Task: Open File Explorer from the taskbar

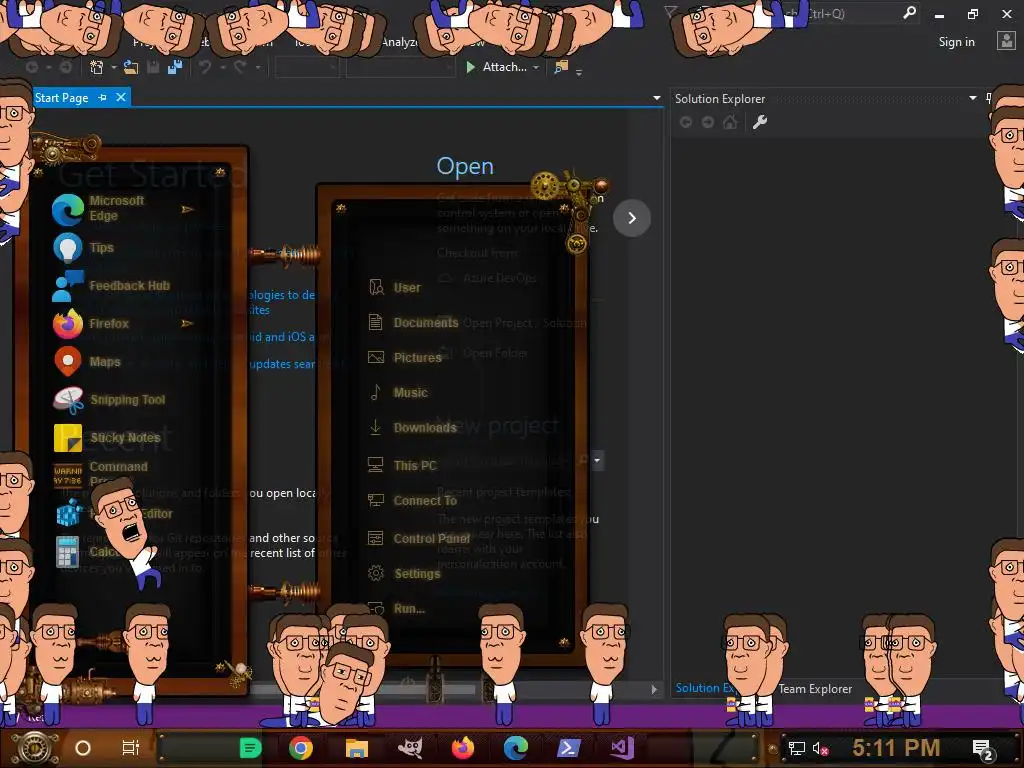Action: point(357,748)
